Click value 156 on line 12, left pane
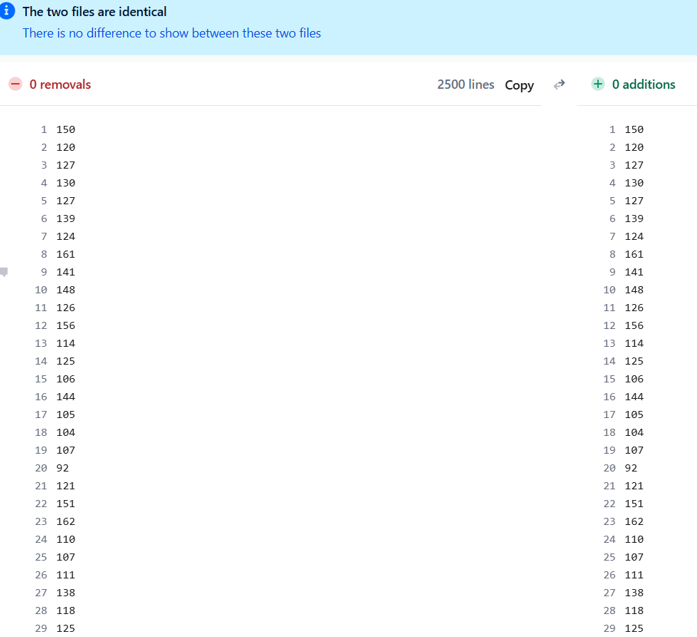 point(65,325)
